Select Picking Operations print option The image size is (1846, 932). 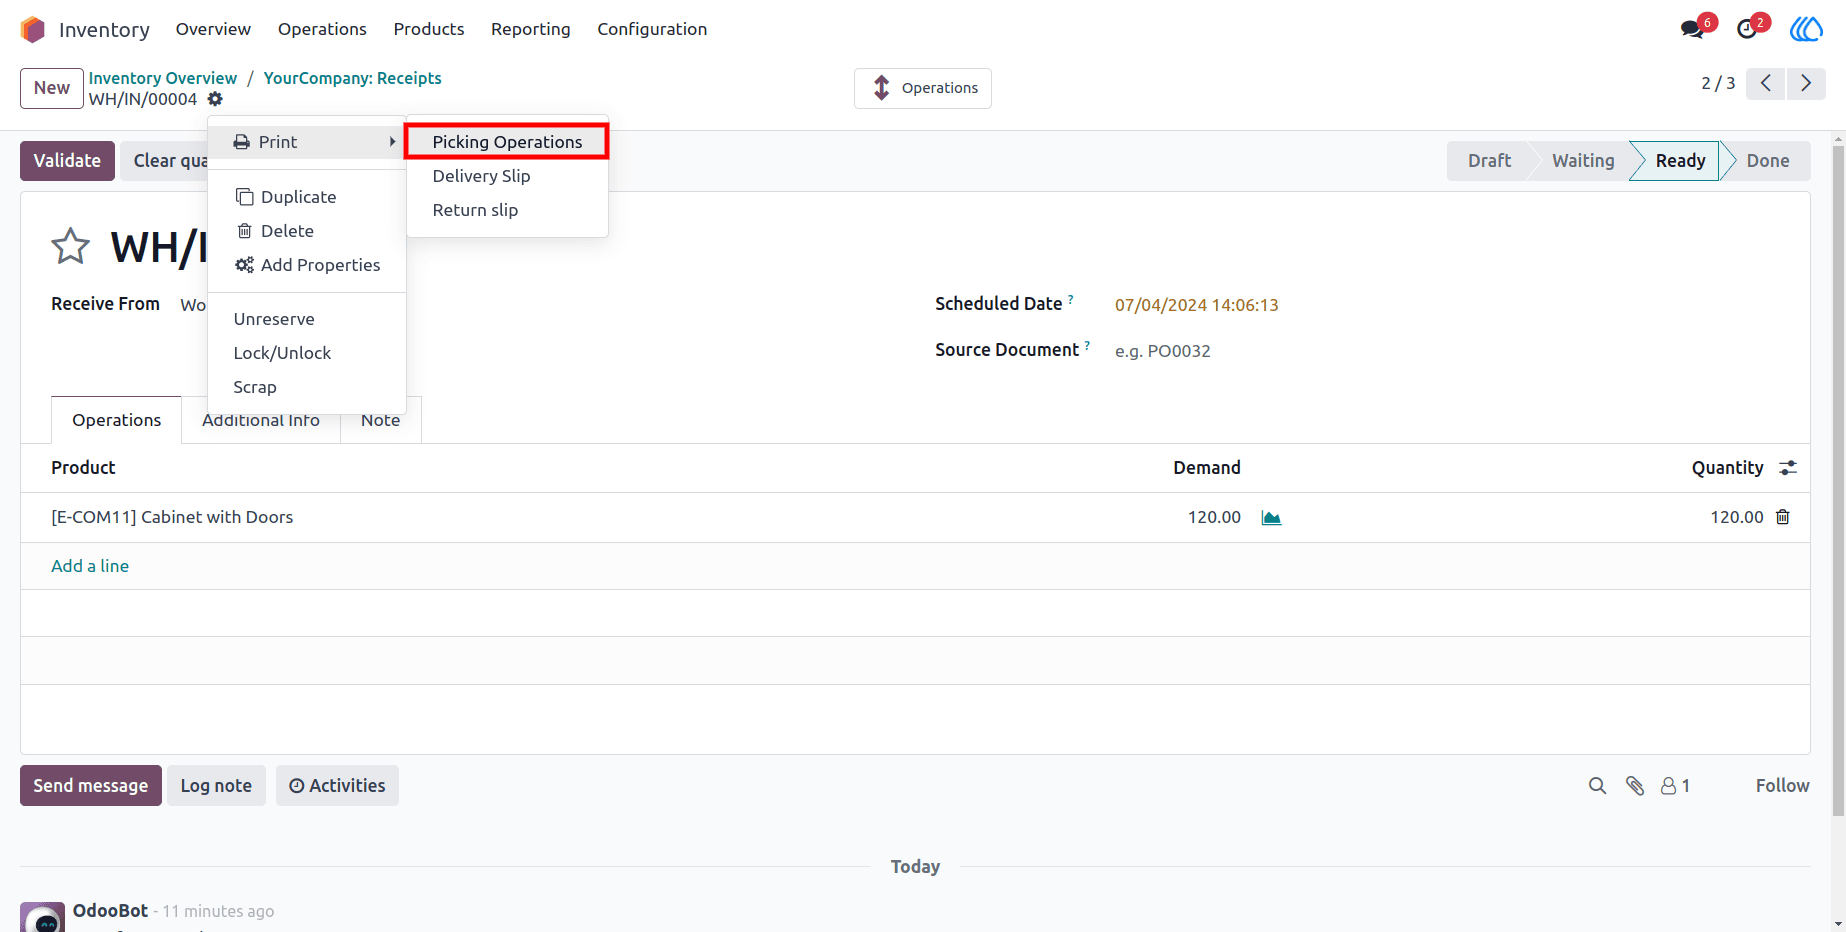click(x=507, y=142)
